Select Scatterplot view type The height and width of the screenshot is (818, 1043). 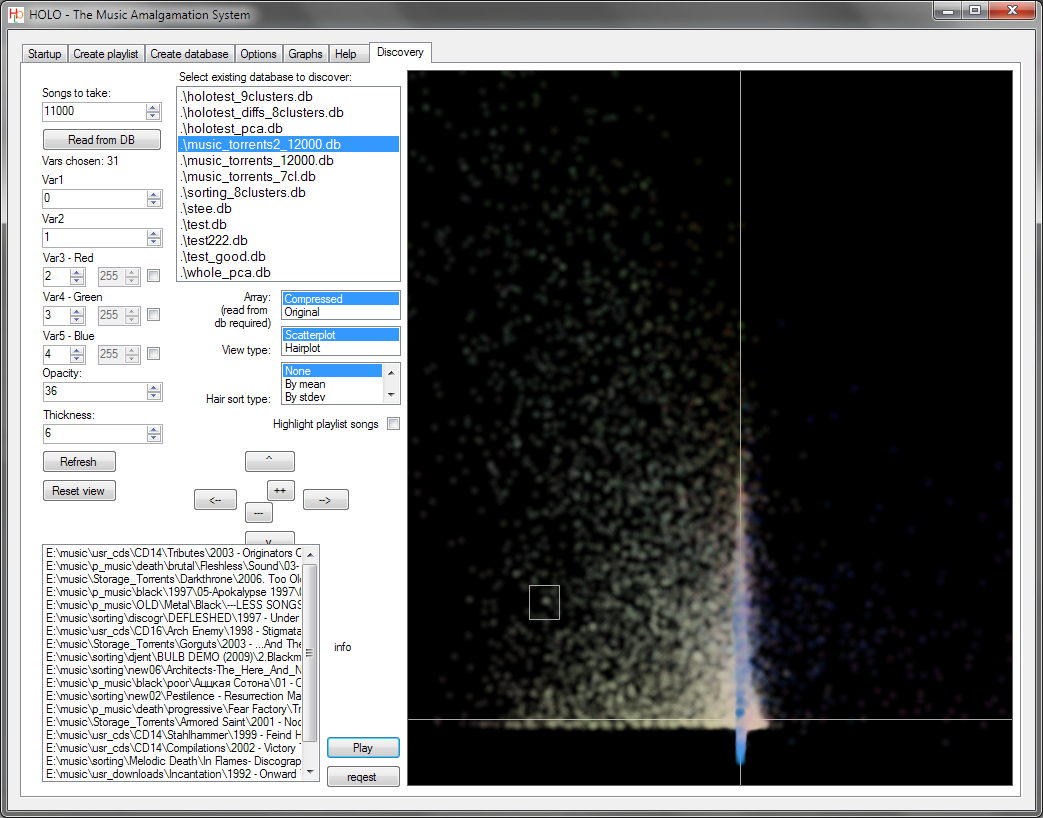tap(341, 335)
